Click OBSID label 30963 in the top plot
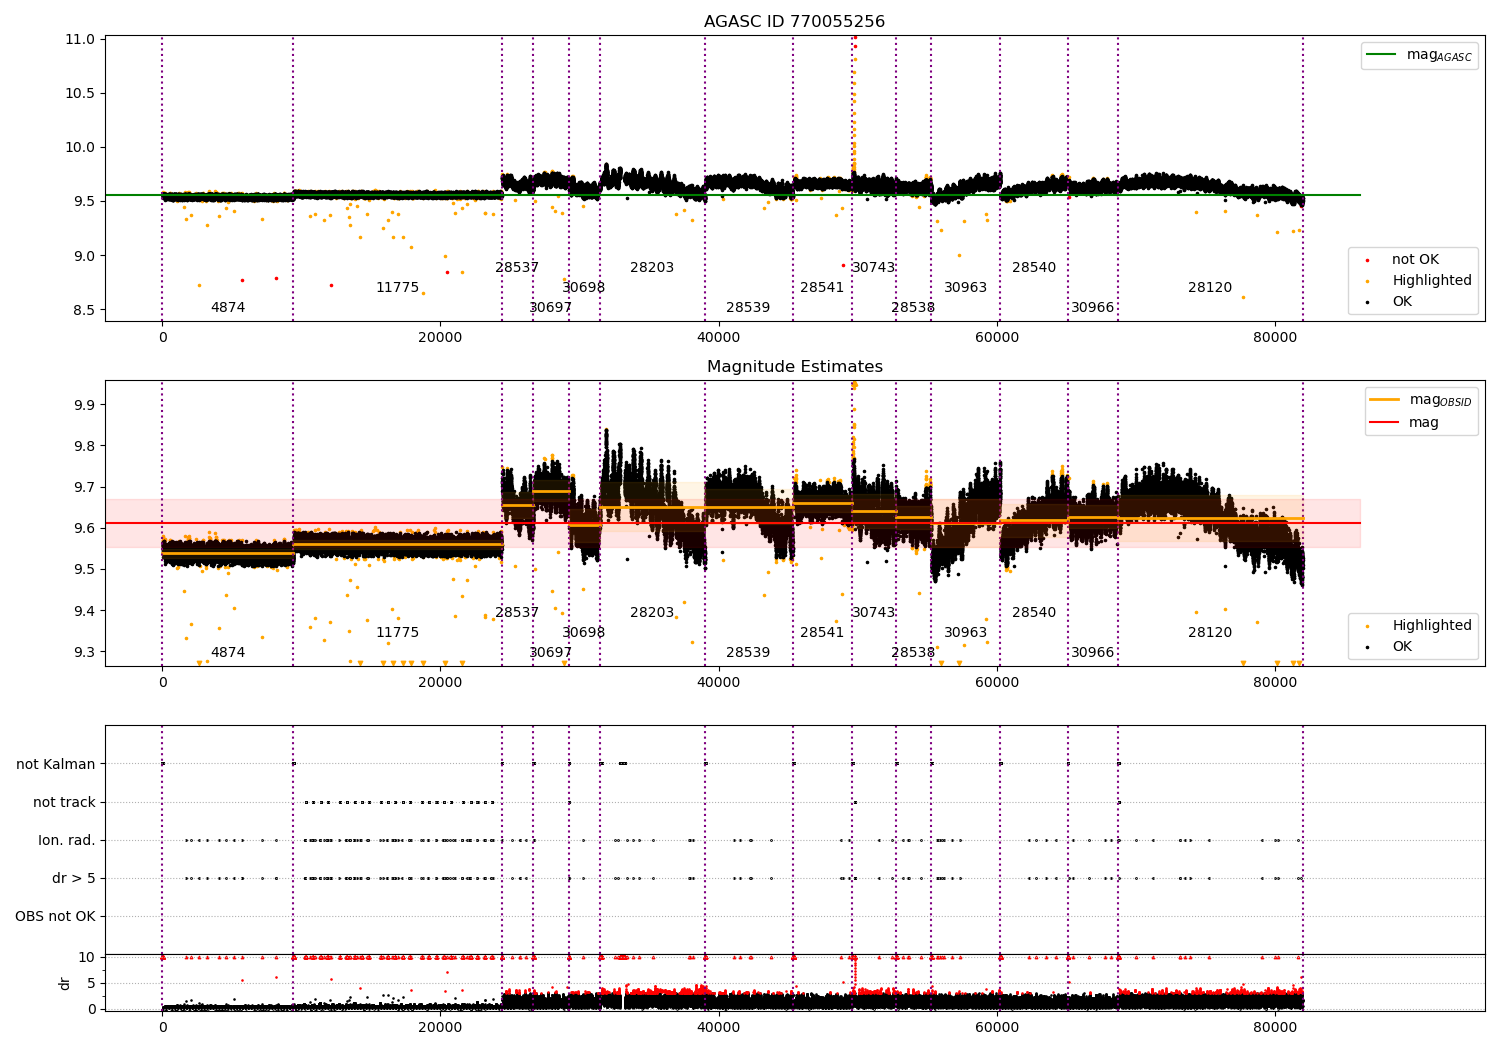 coord(965,287)
